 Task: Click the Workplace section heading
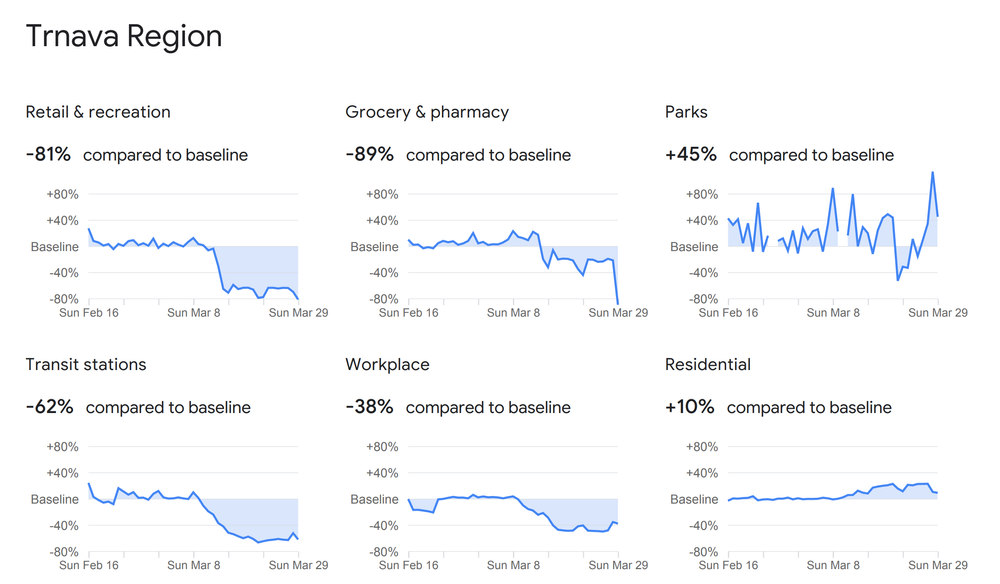(387, 365)
